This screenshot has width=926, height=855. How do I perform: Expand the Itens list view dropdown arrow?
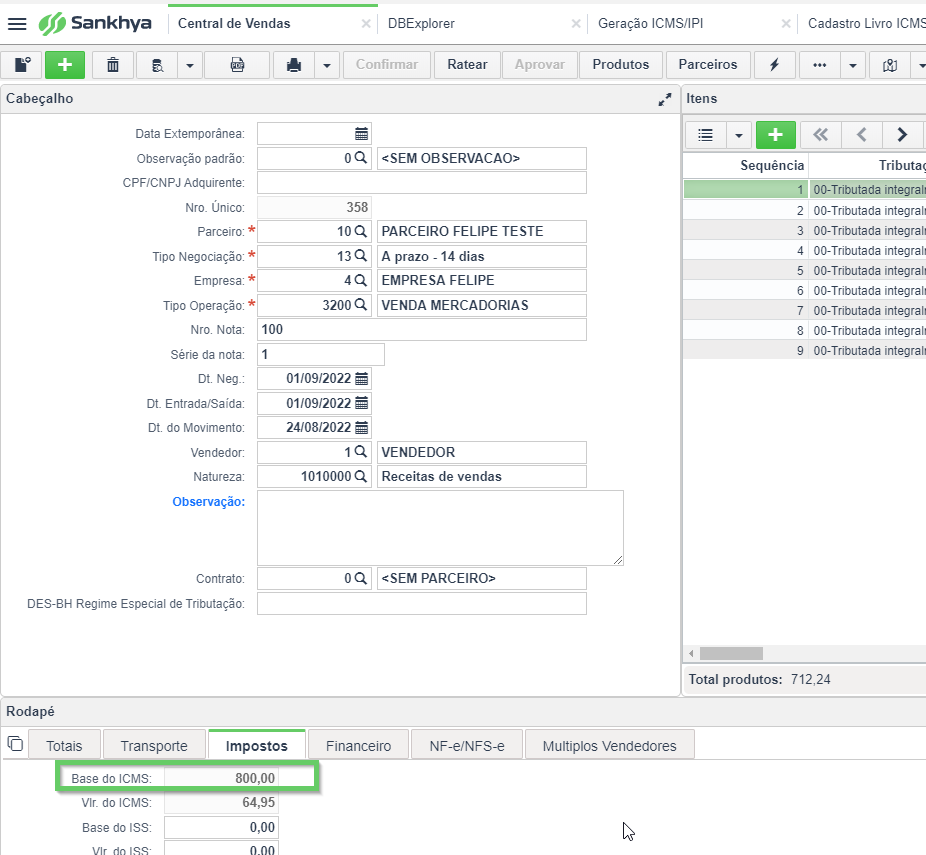[x=739, y=135]
